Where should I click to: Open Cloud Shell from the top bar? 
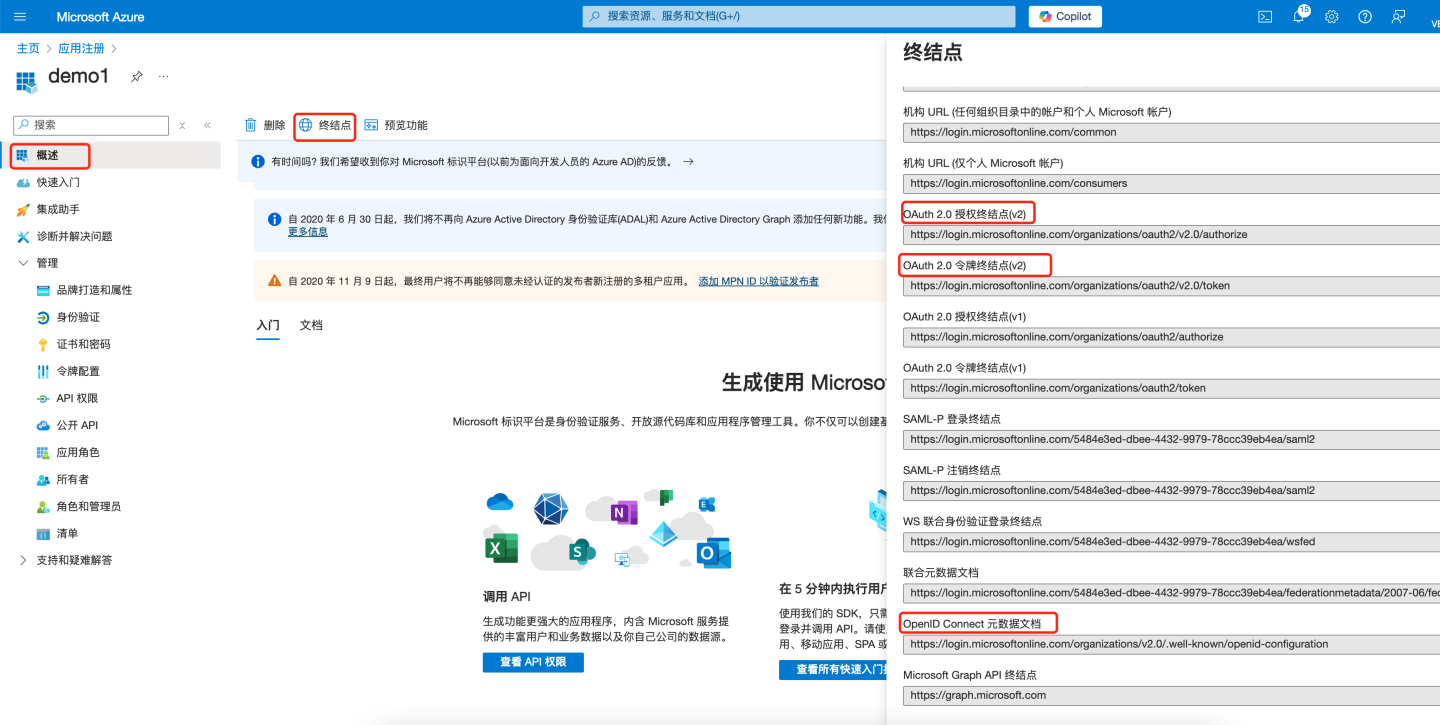click(1265, 16)
